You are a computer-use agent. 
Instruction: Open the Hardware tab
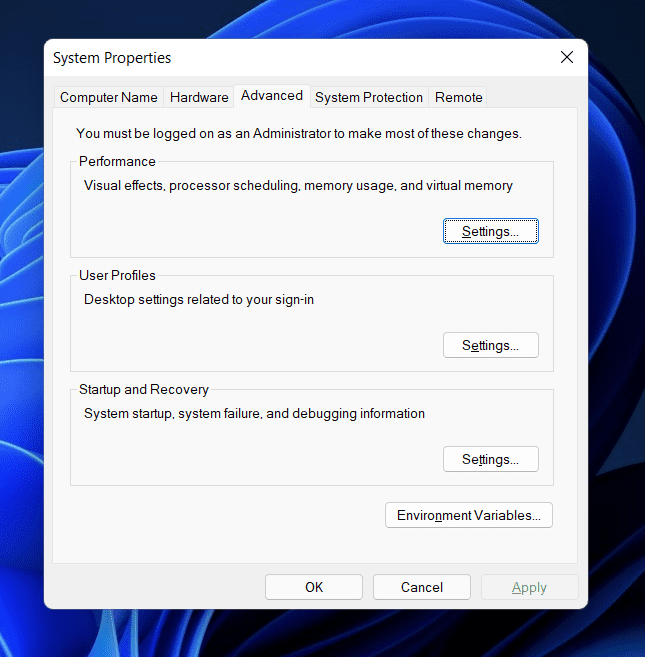199,97
